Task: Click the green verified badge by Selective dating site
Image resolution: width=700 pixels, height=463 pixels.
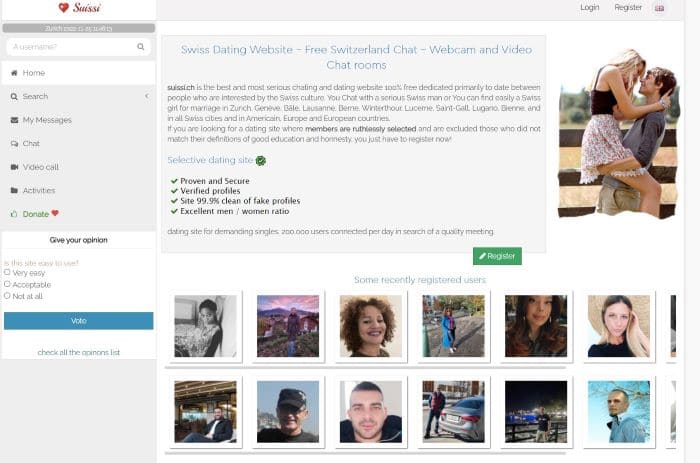Action: click(261, 161)
